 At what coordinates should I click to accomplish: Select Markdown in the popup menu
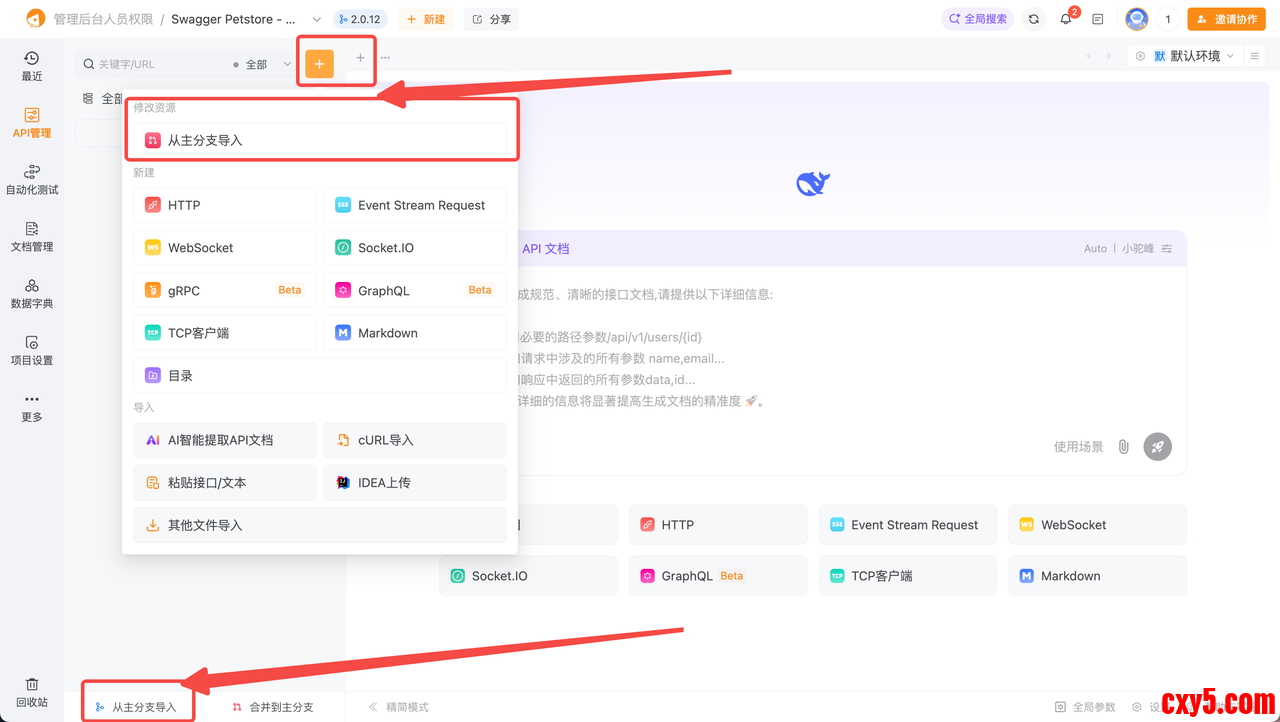point(415,333)
